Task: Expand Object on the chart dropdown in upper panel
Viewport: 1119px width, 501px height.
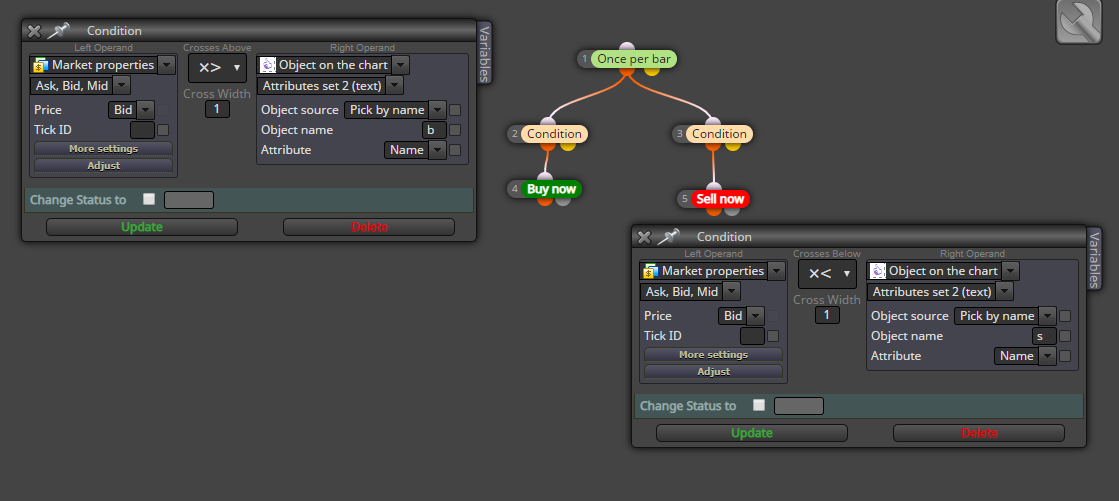Action: (400, 65)
